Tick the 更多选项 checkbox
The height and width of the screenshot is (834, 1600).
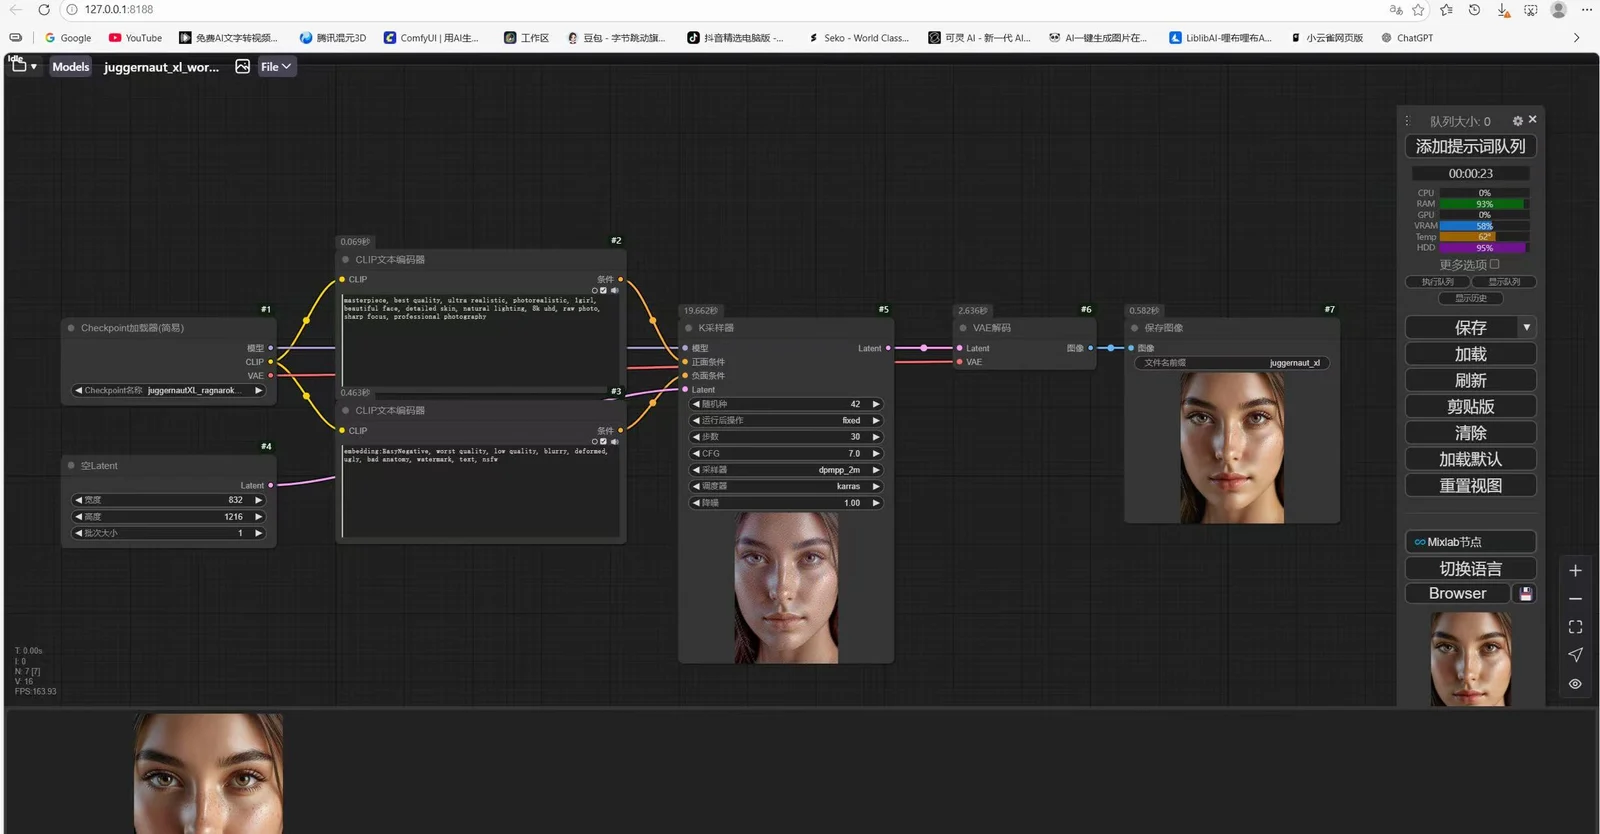tap(1495, 264)
